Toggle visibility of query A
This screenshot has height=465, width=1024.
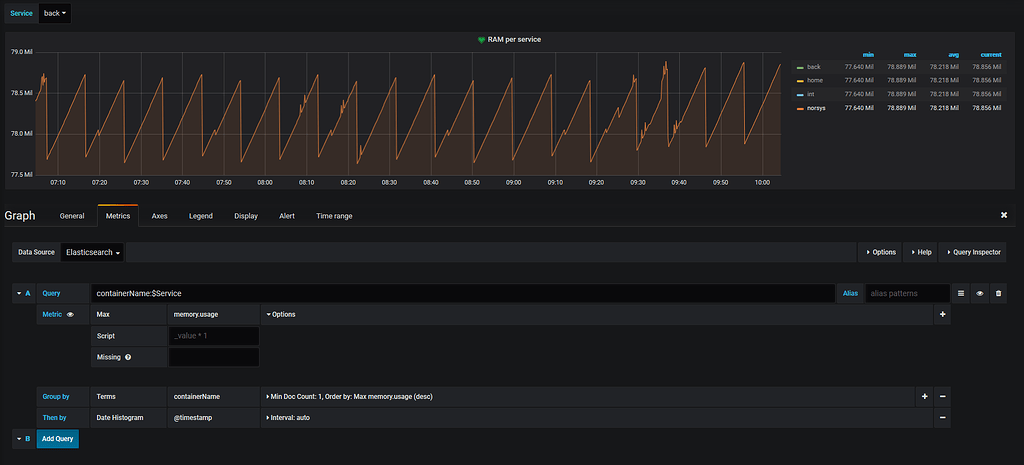click(x=980, y=293)
